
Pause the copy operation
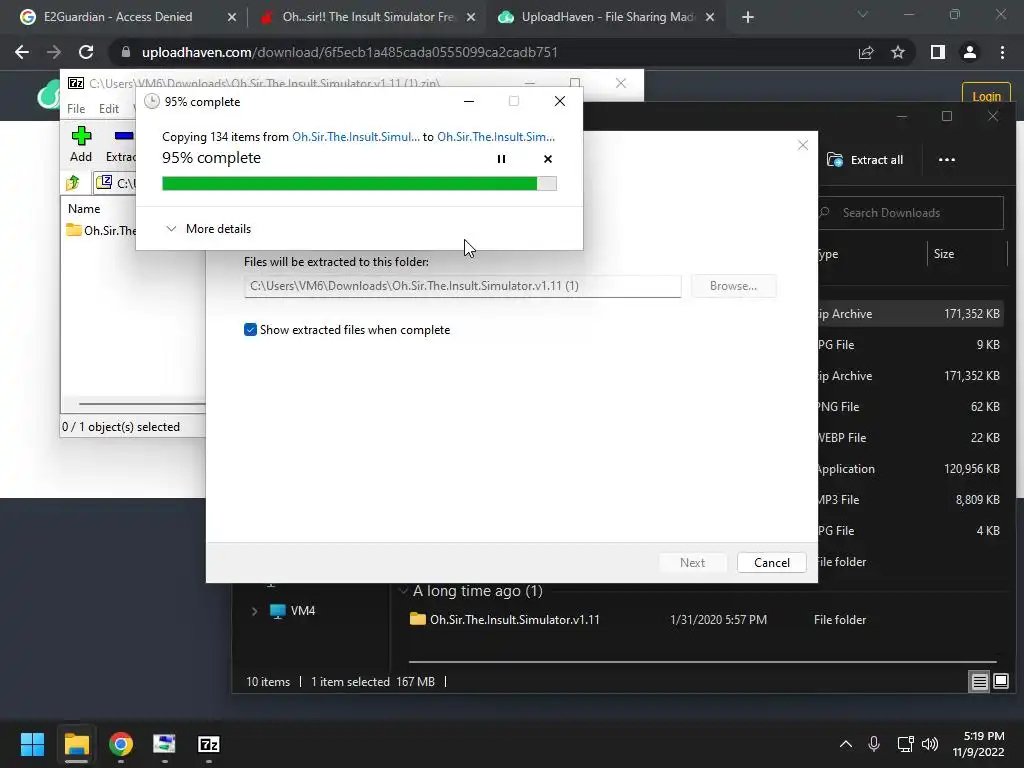click(501, 159)
